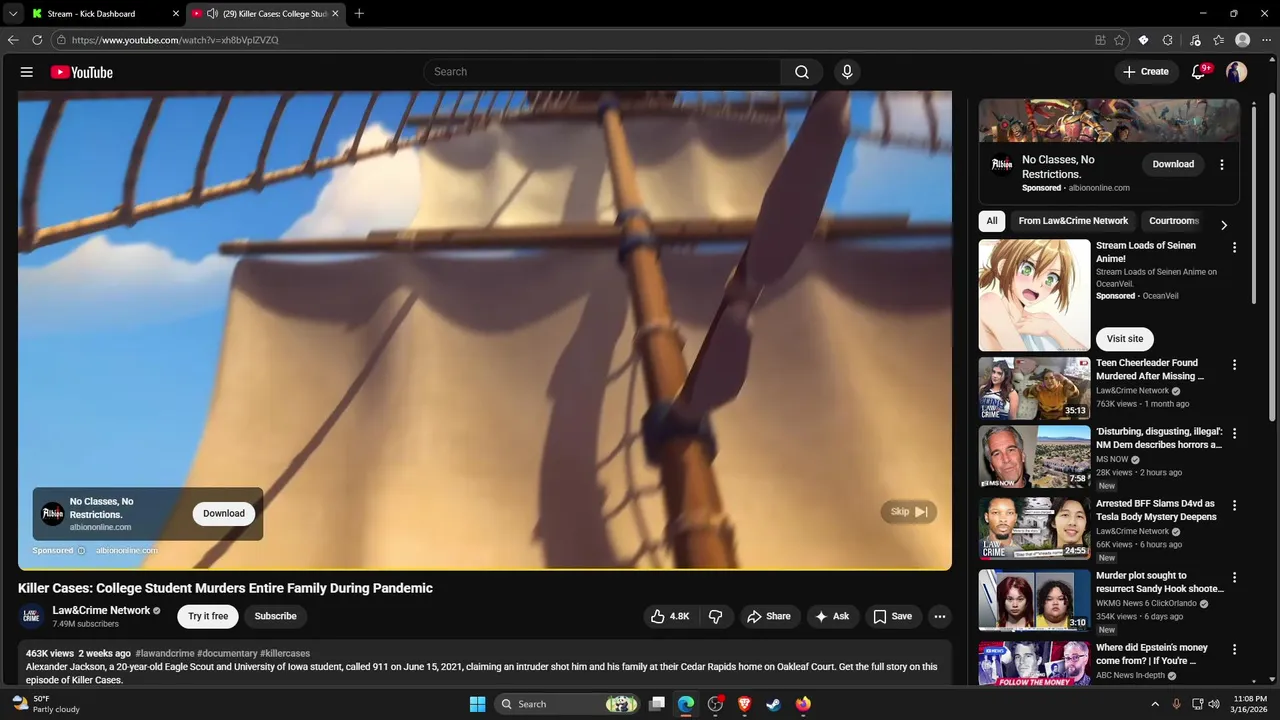The width and height of the screenshot is (1280, 720).
Task: Open the Arrested BFF Slams D4vd thumbnail
Action: click(1034, 529)
